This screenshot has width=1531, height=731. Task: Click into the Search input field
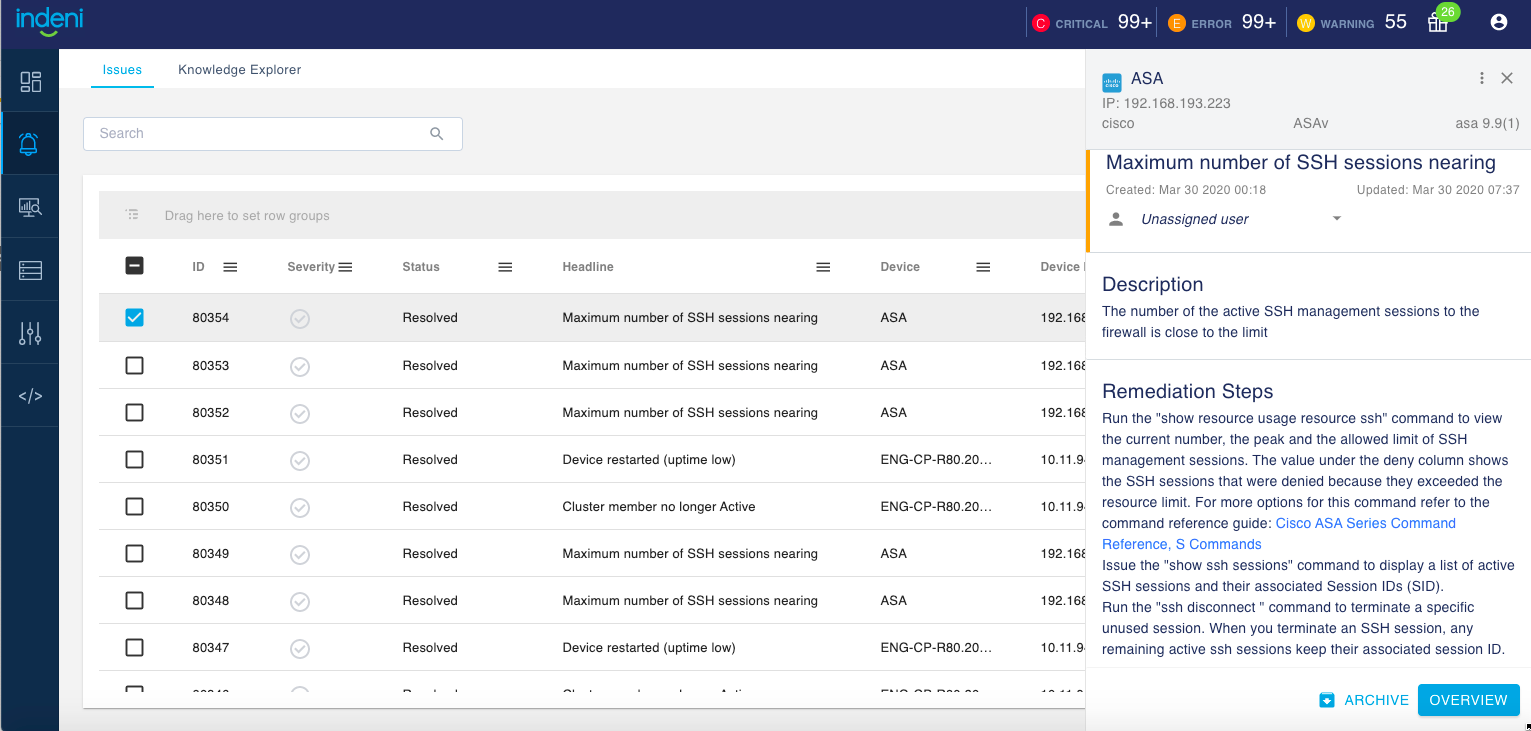260,134
